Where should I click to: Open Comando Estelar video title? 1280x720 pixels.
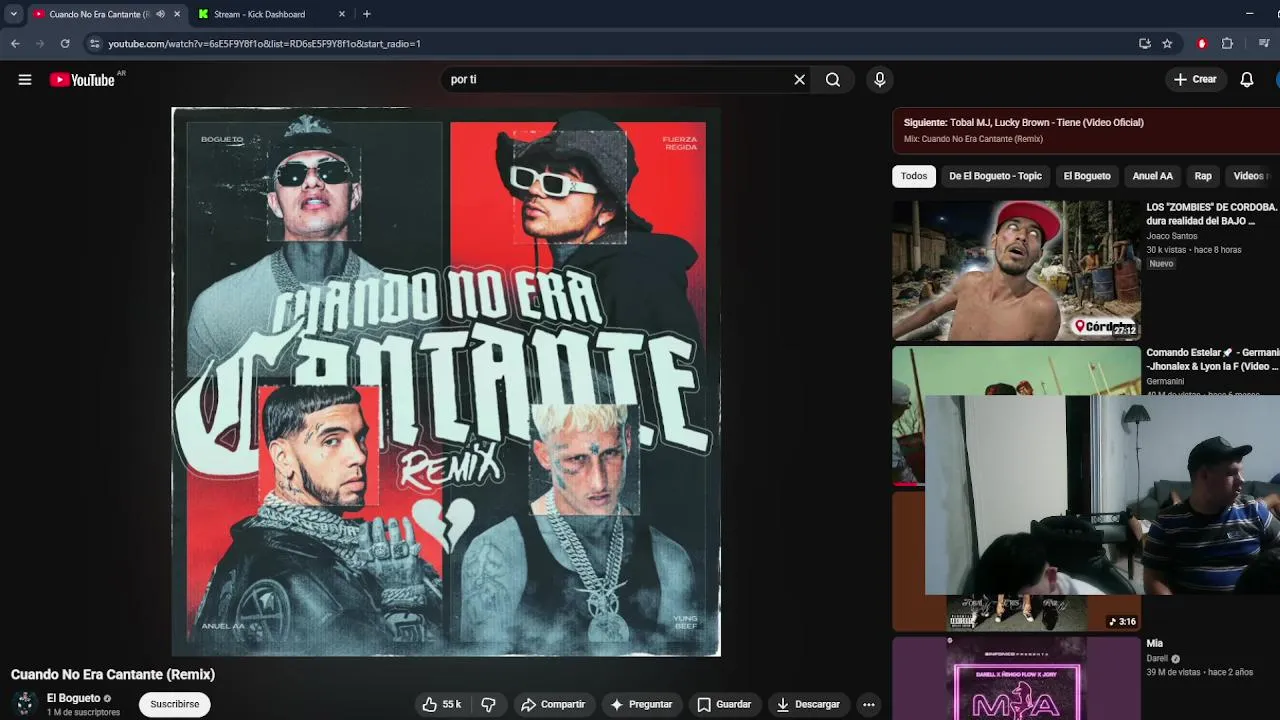pos(1212,360)
